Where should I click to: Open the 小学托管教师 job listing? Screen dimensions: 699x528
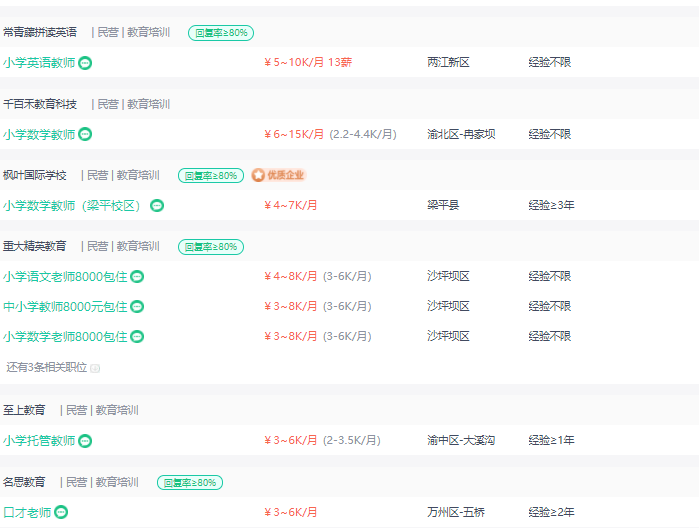point(39,441)
